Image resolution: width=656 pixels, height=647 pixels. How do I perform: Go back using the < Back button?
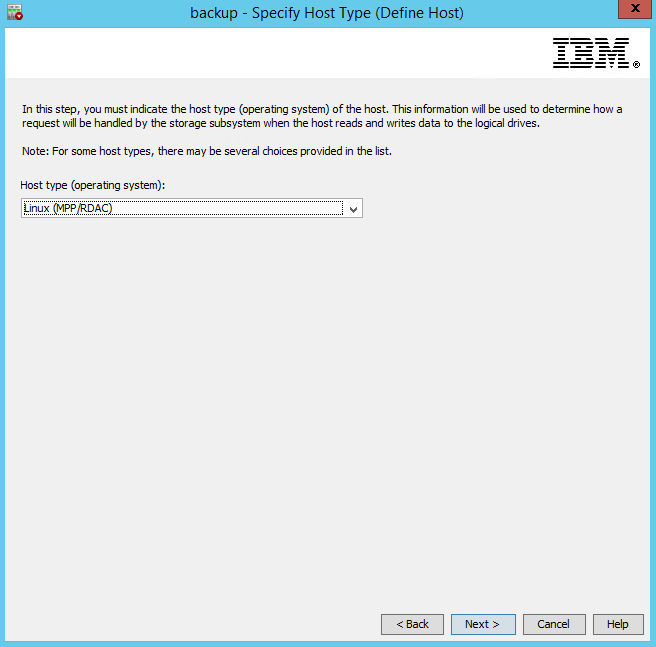(x=412, y=624)
